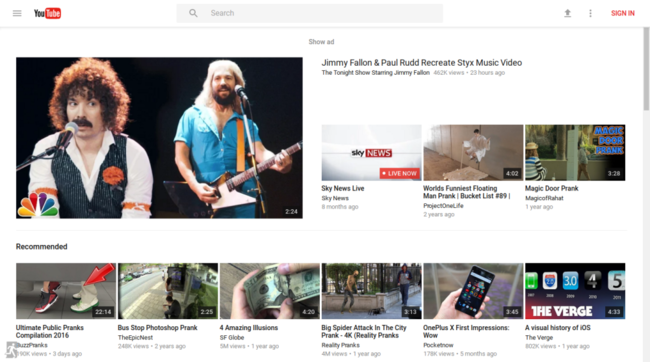Screen dimensions: 650x362
Task: Open the three-dot settings menu
Action: click(590, 13)
